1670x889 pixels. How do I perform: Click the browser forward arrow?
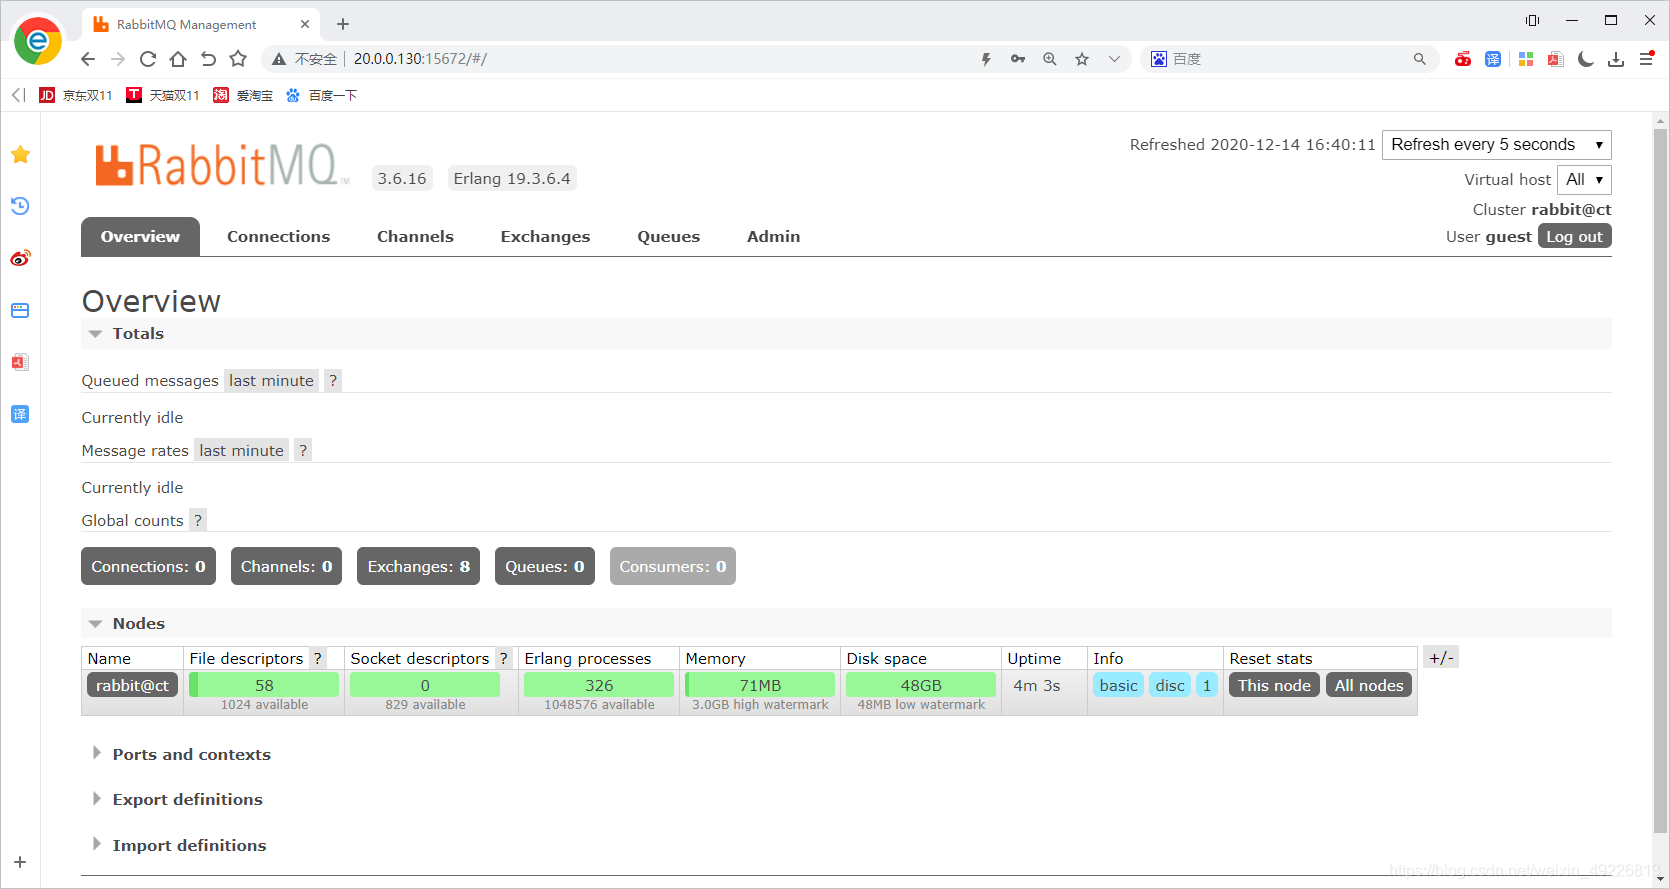(118, 59)
